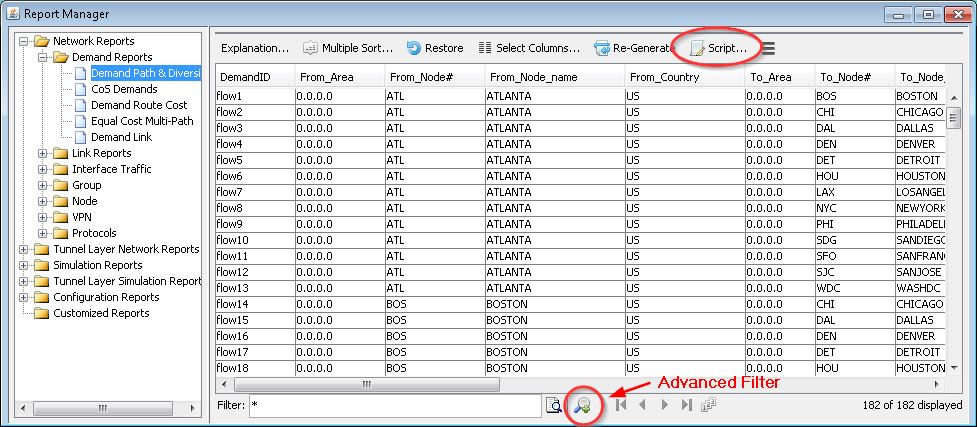Open Select Columns dialog

click(530, 48)
